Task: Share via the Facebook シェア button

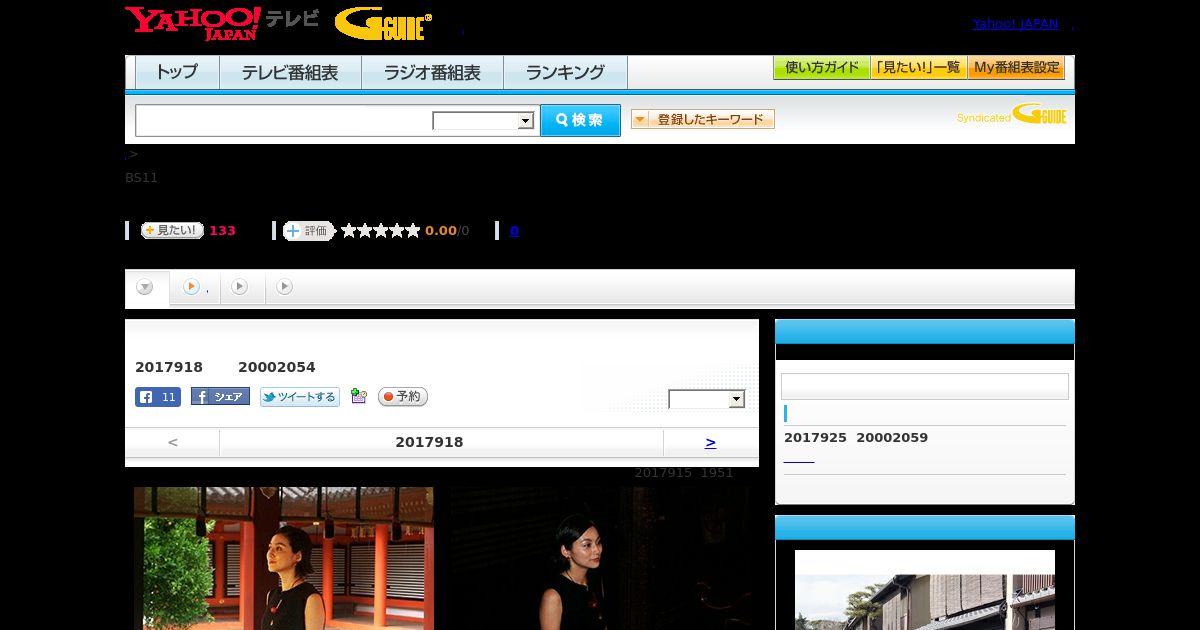Action: pos(220,397)
